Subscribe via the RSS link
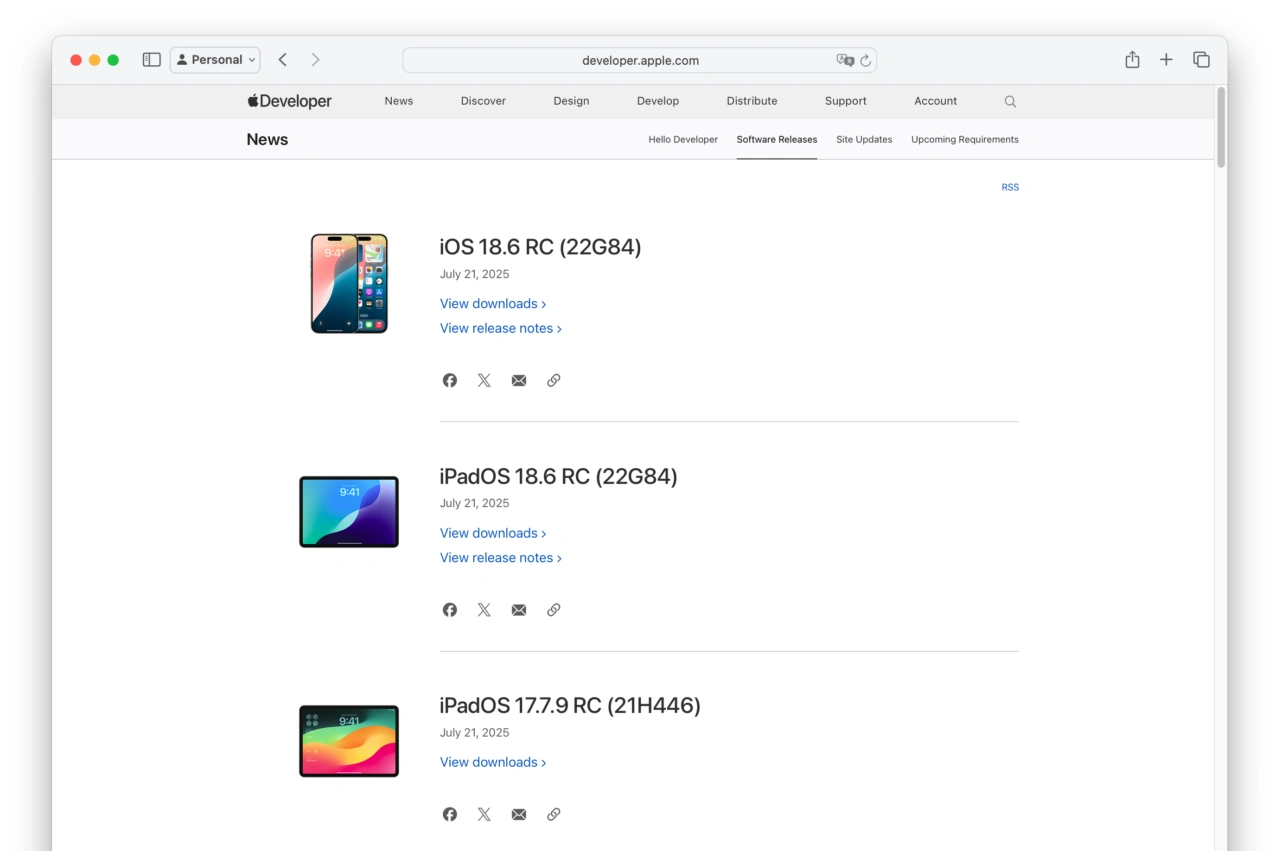This screenshot has height=851, width=1280. pyautogui.click(x=1010, y=187)
